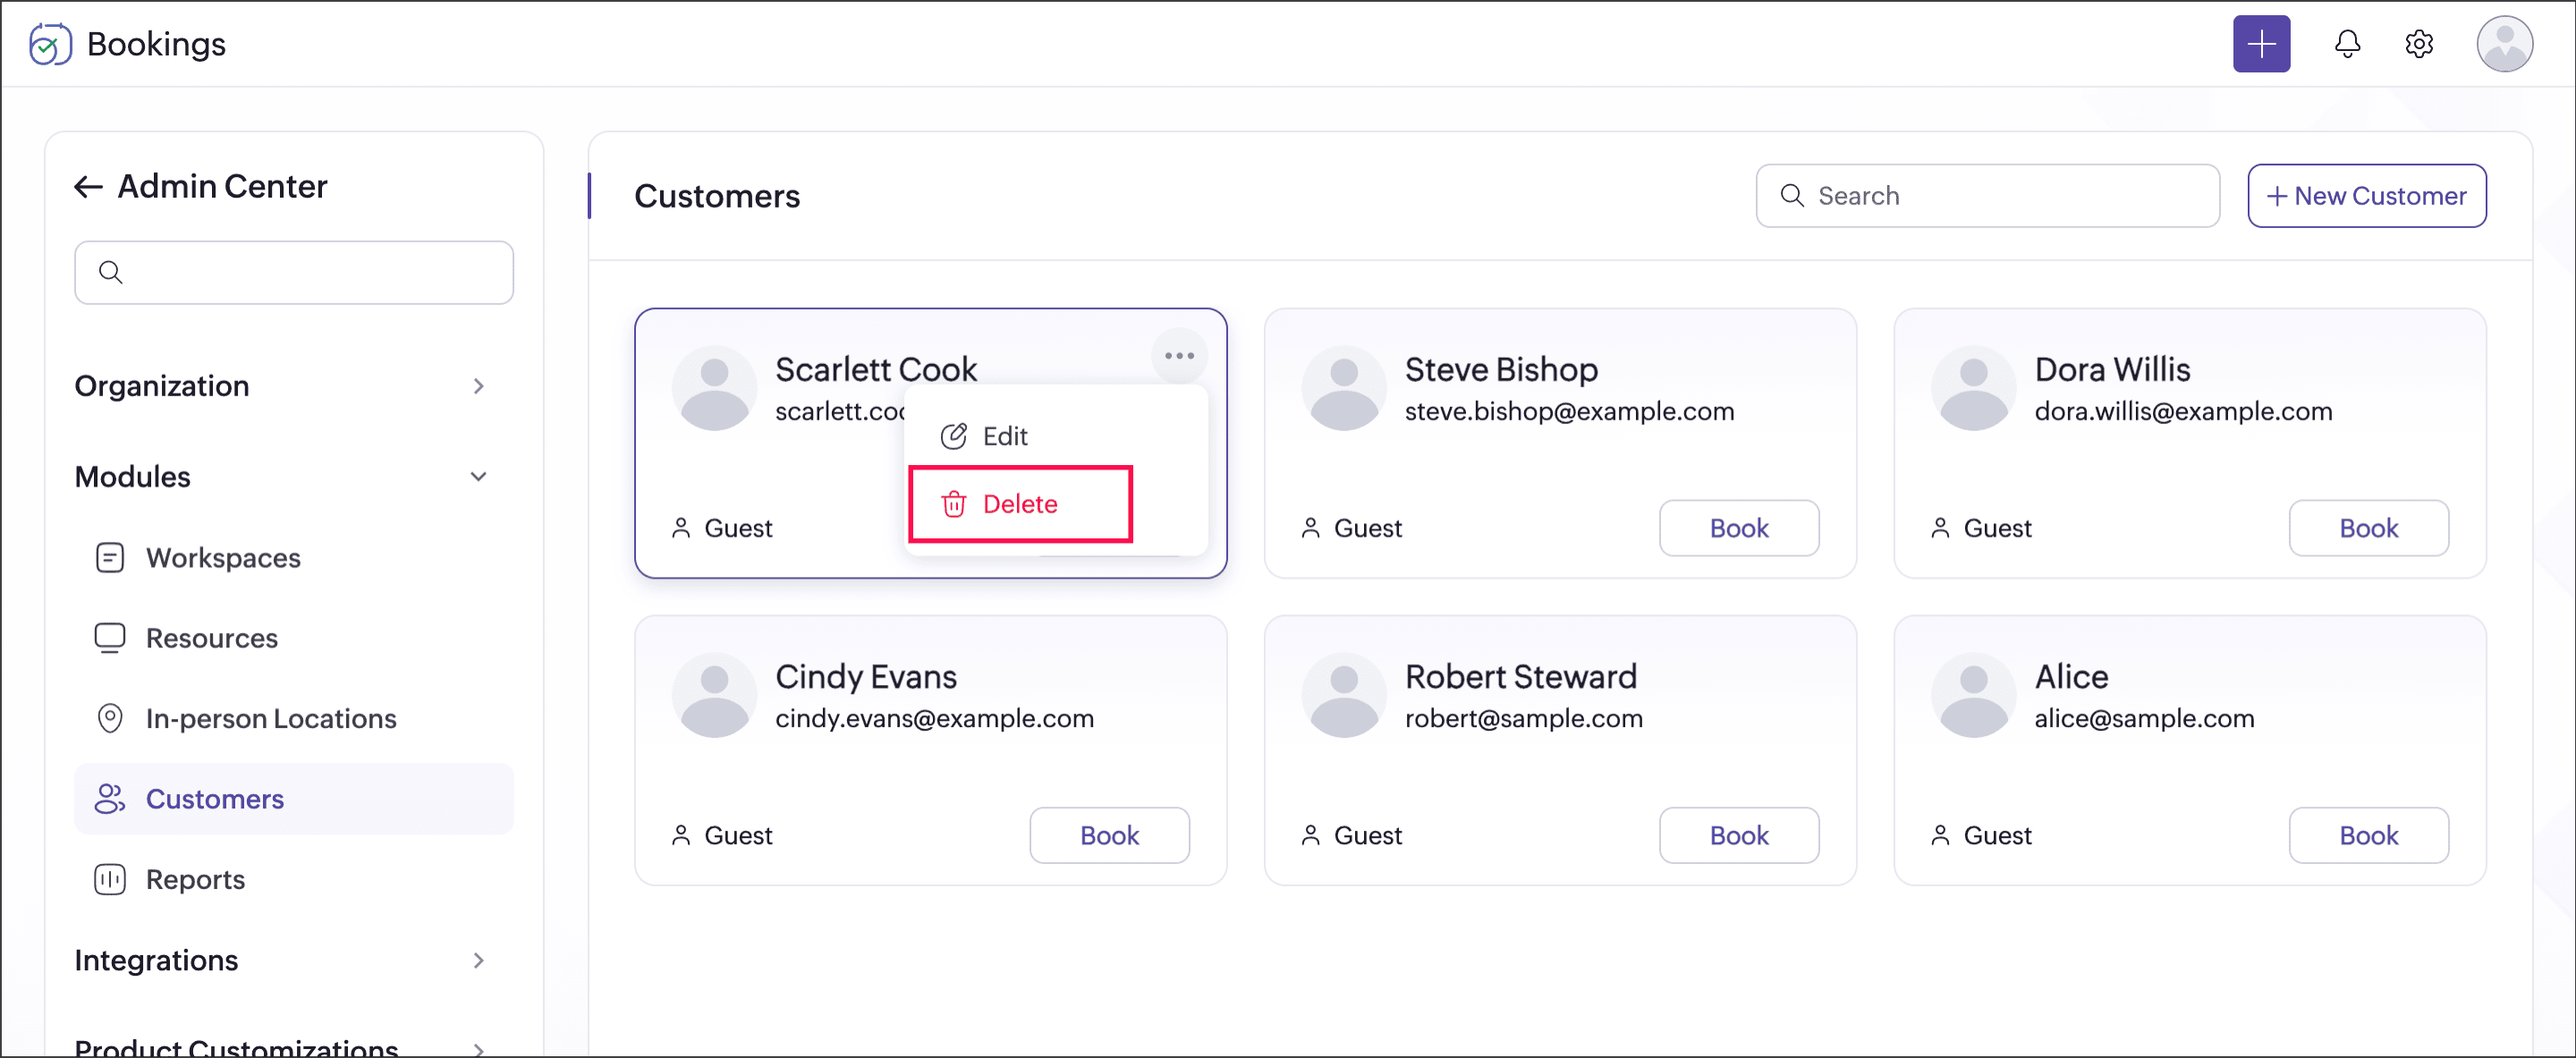The image size is (2576, 1058).
Task: Click Guest icon on Alice's card
Action: coord(1940,835)
